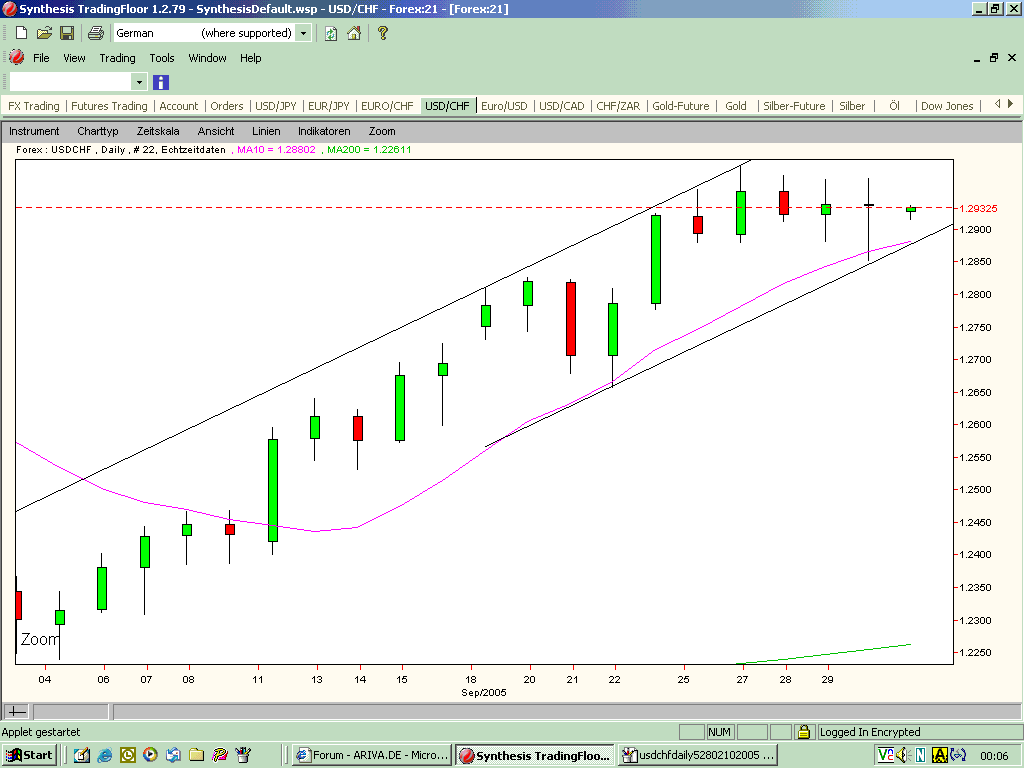
Task: Click the volume speaker tray icon
Action: point(903,755)
